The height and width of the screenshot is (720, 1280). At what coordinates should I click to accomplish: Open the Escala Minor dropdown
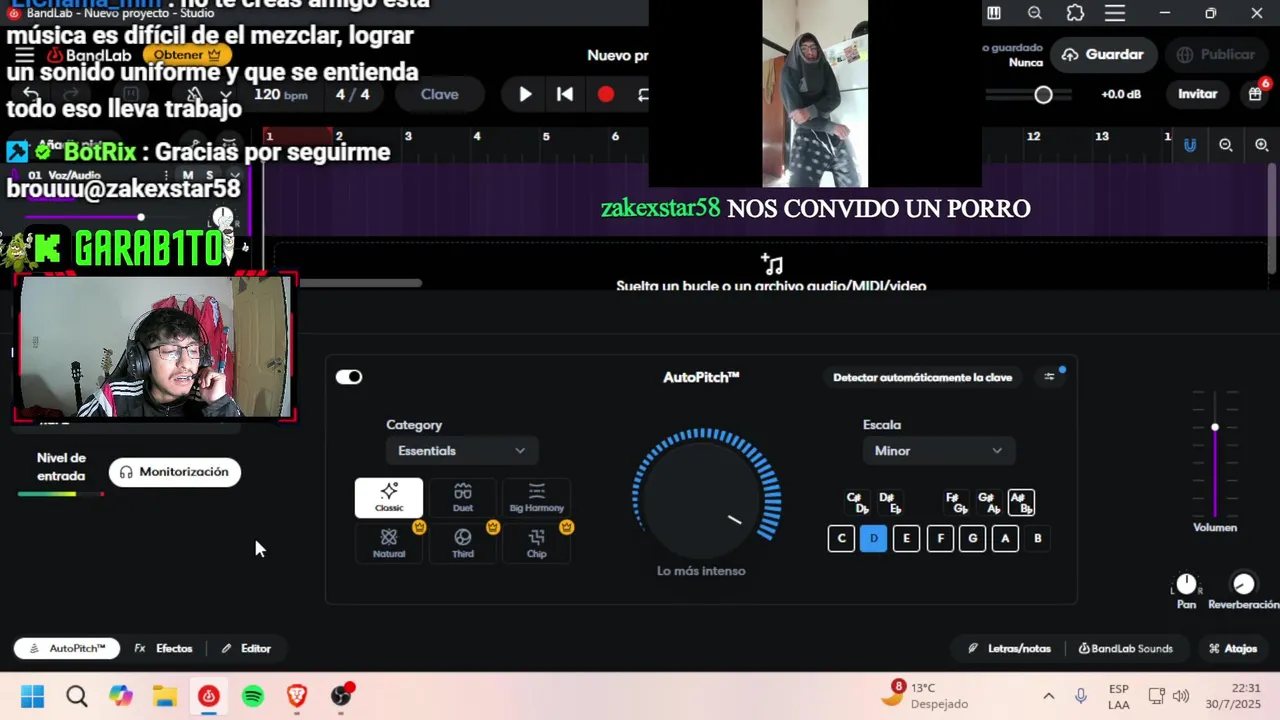coord(938,451)
